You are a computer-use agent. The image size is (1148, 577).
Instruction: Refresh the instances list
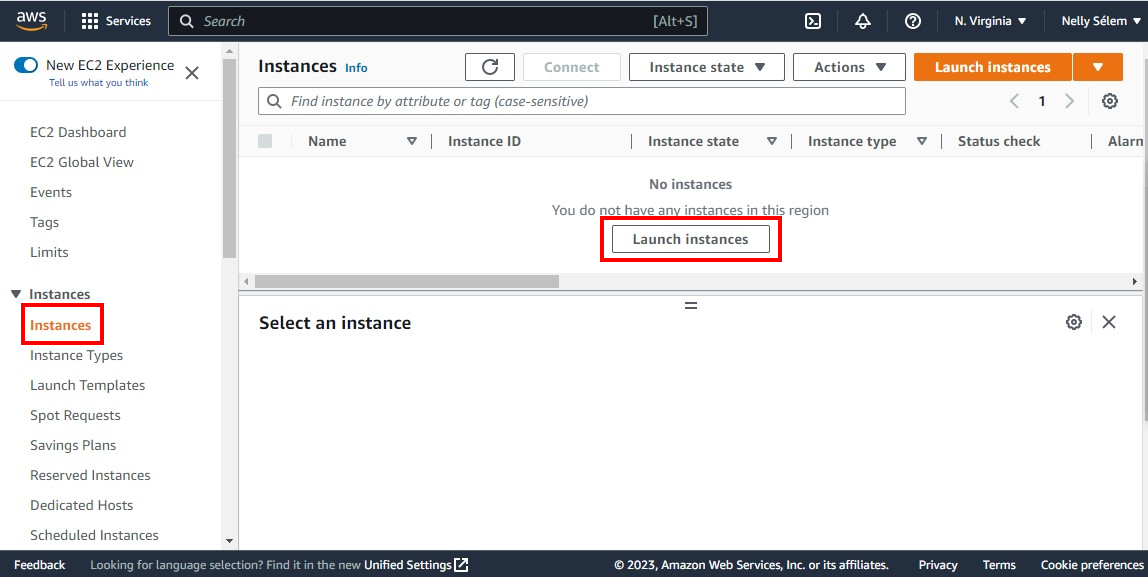[x=489, y=67]
